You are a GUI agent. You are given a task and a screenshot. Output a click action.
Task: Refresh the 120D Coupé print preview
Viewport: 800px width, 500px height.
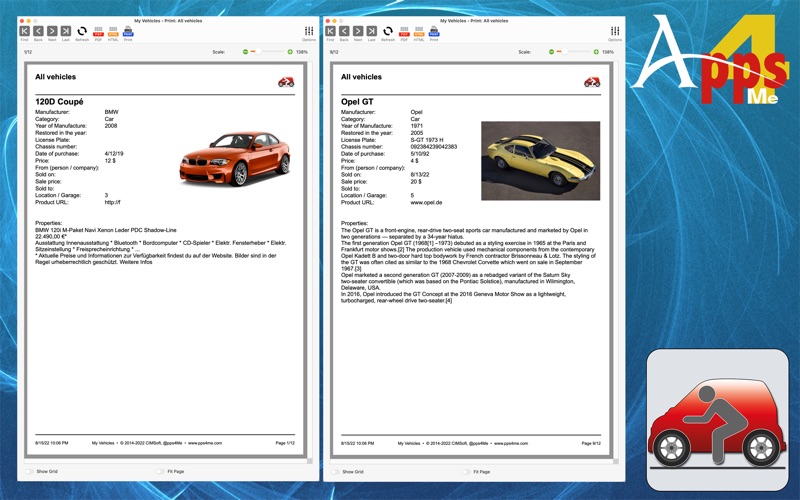pyautogui.click(x=81, y=32)
